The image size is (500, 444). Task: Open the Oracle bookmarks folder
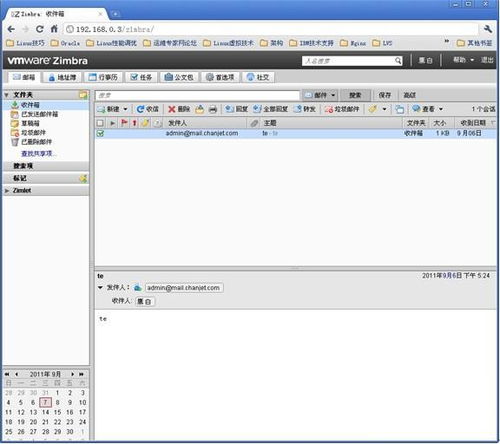click(65, 43)
